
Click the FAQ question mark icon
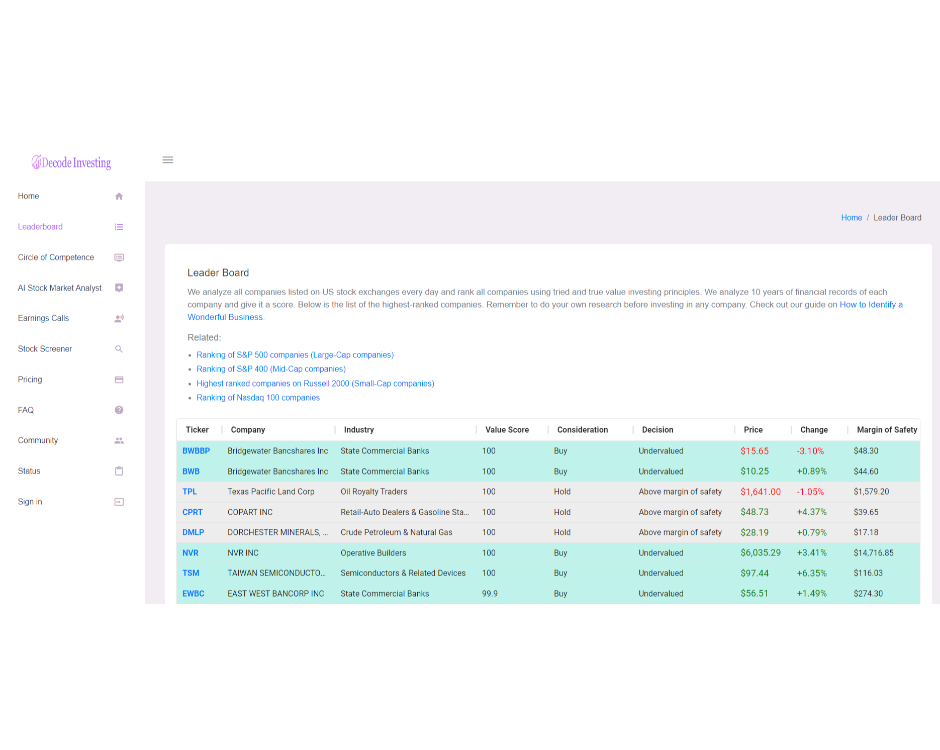119,410
